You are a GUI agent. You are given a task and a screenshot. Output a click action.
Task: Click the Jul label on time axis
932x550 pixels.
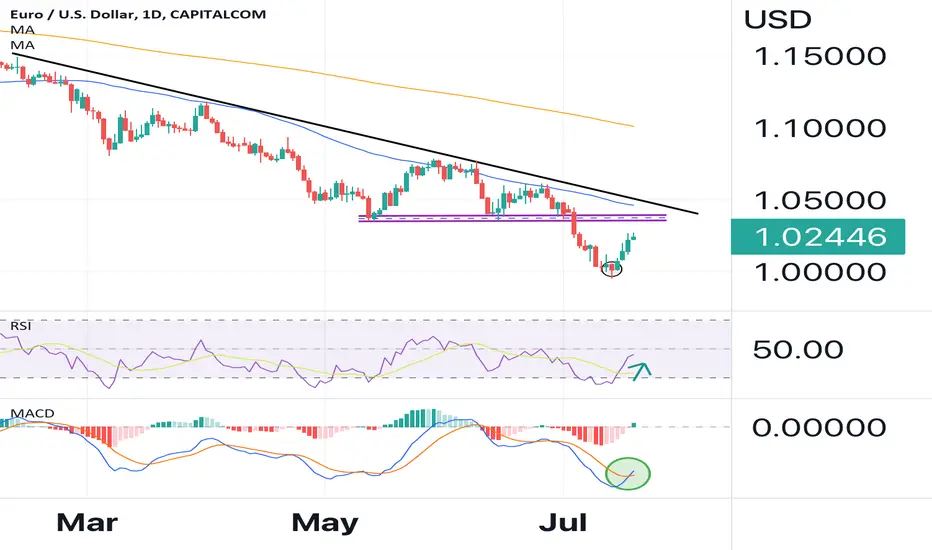562,523
